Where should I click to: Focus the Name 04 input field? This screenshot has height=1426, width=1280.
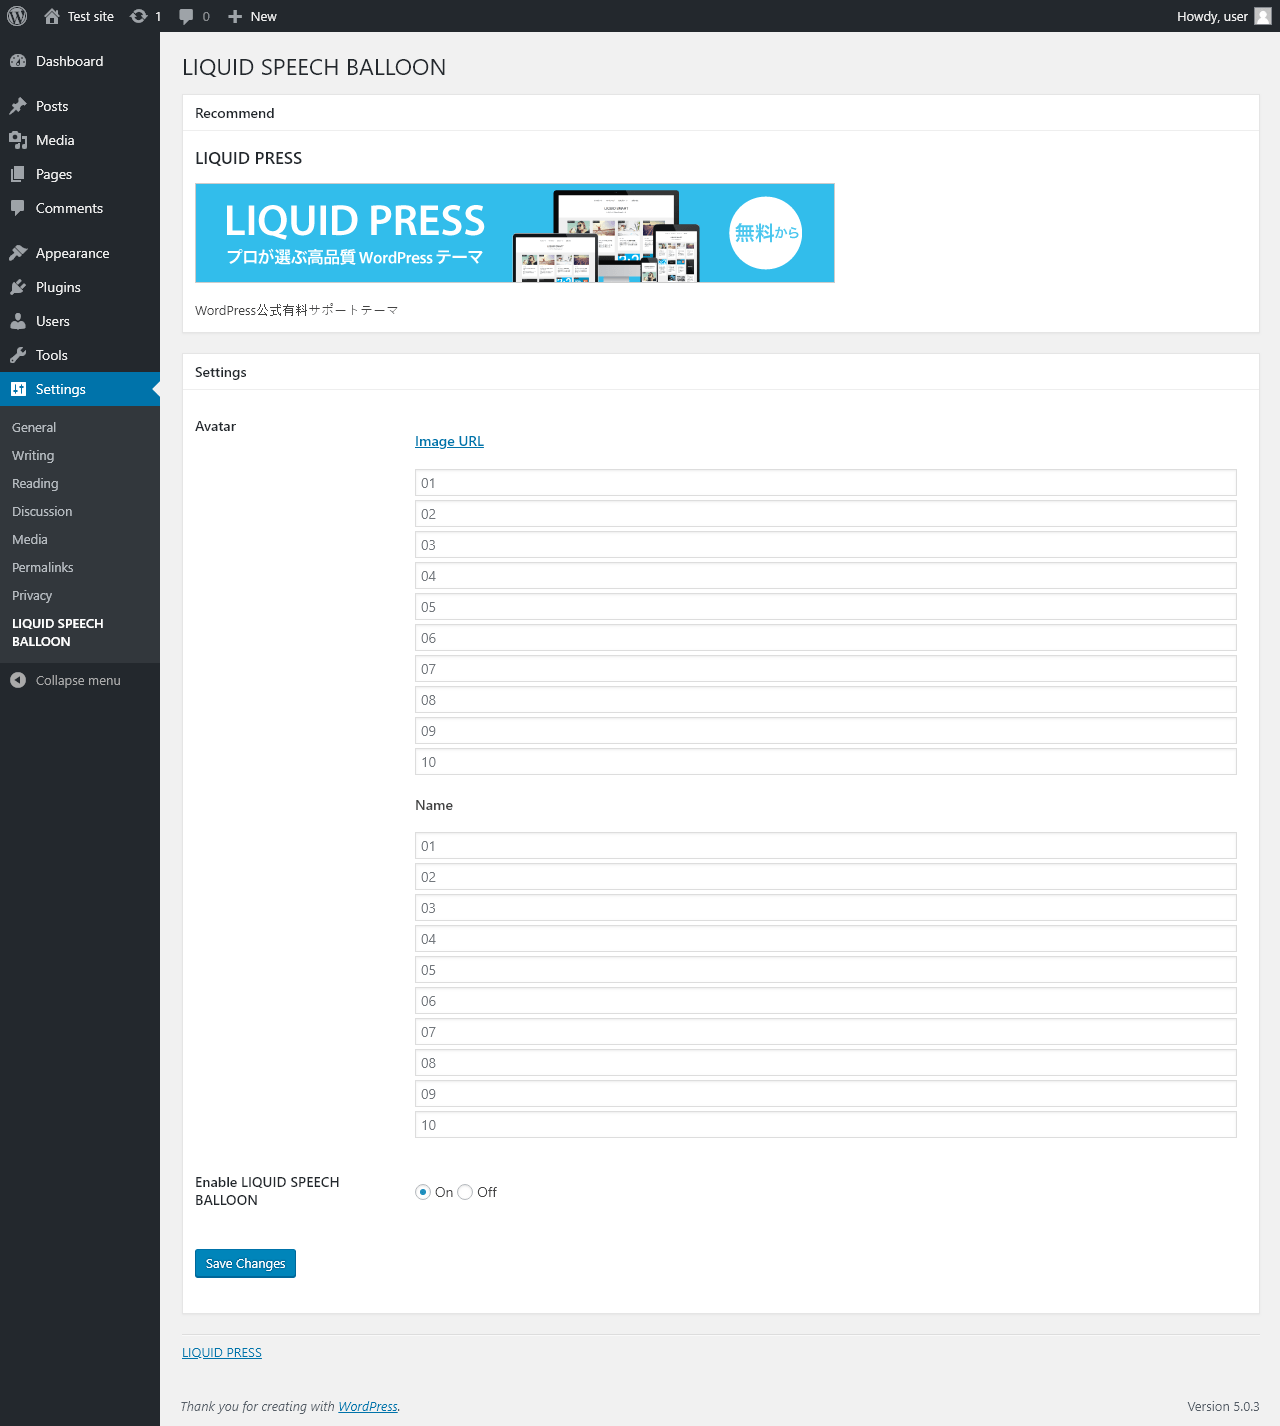[x=826, y=939]
